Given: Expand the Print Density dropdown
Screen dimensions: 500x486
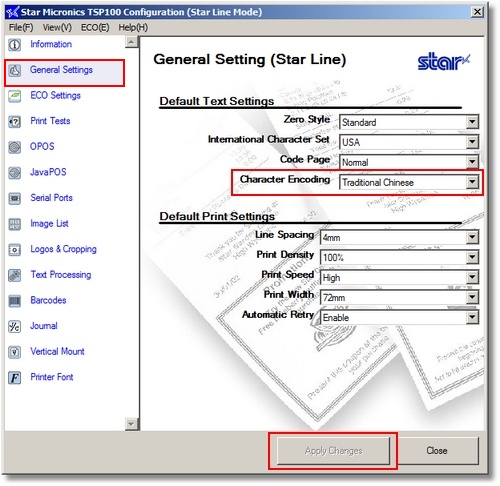Looking at the screenshot, I should [472, 257].
